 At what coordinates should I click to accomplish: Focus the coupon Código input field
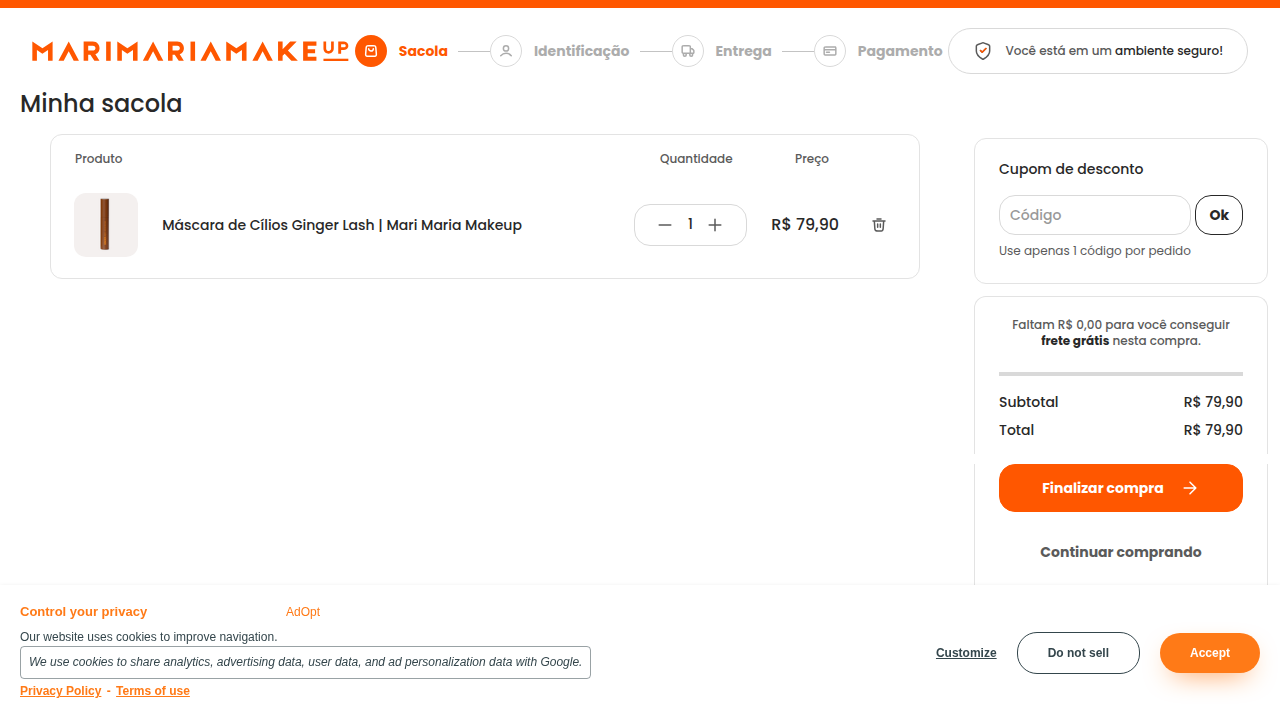[1095, 215]
